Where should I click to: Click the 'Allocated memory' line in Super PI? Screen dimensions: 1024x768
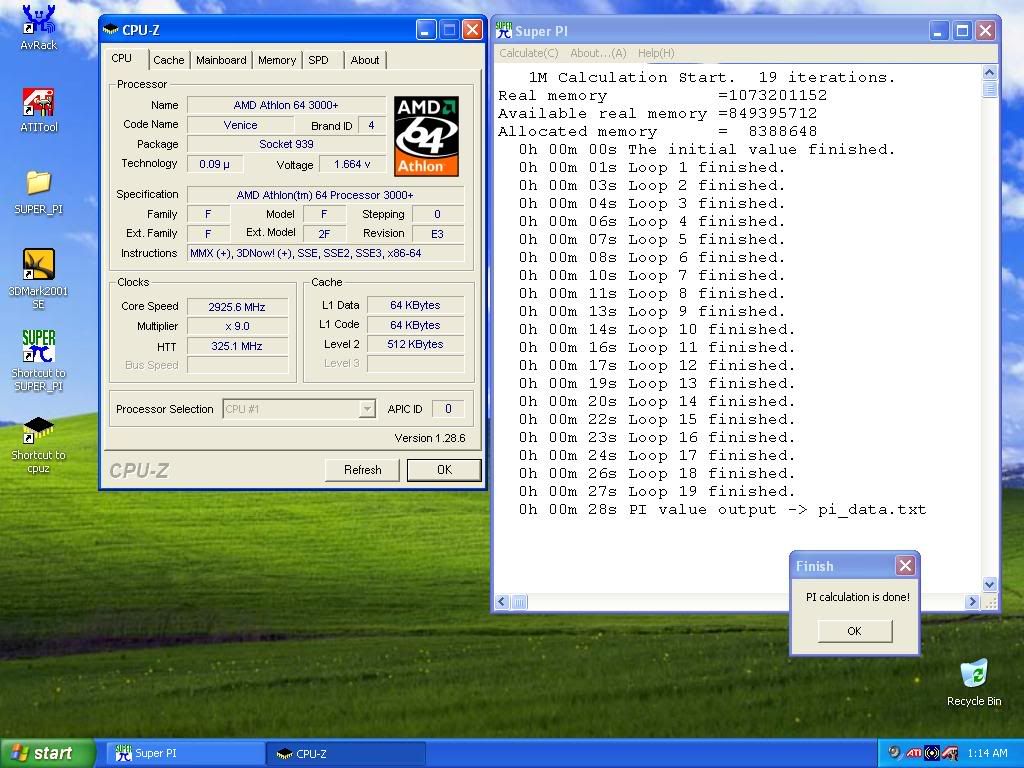click(658, 131)
